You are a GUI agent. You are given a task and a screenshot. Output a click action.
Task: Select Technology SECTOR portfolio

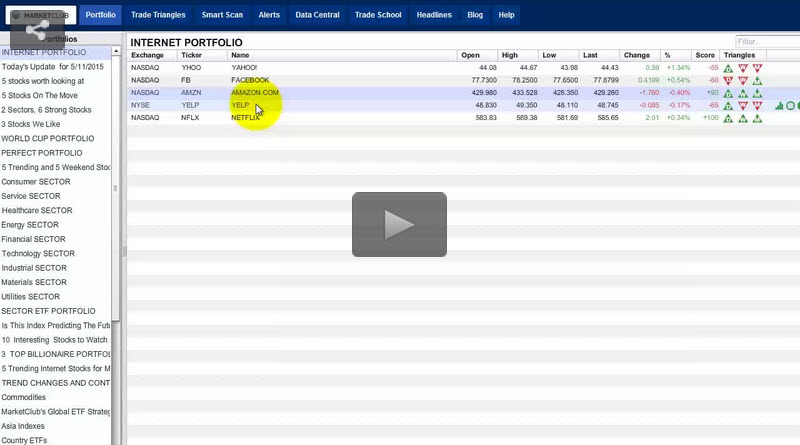pyautogui.click(x=38, y=253)
